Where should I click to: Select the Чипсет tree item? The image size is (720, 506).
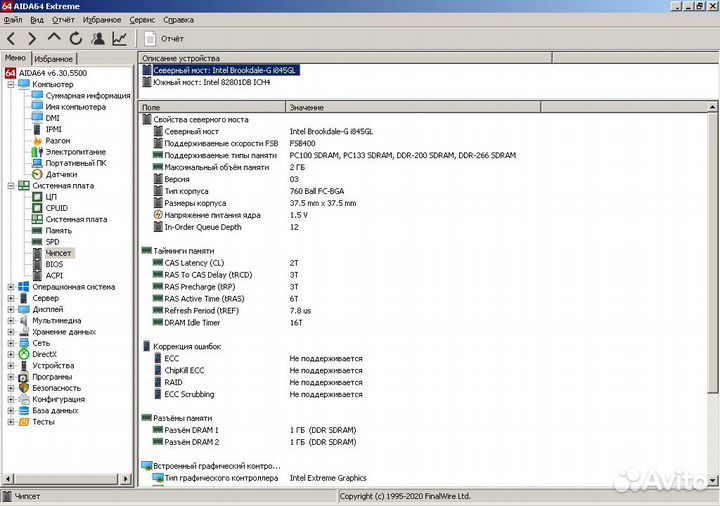coord(58,253)
